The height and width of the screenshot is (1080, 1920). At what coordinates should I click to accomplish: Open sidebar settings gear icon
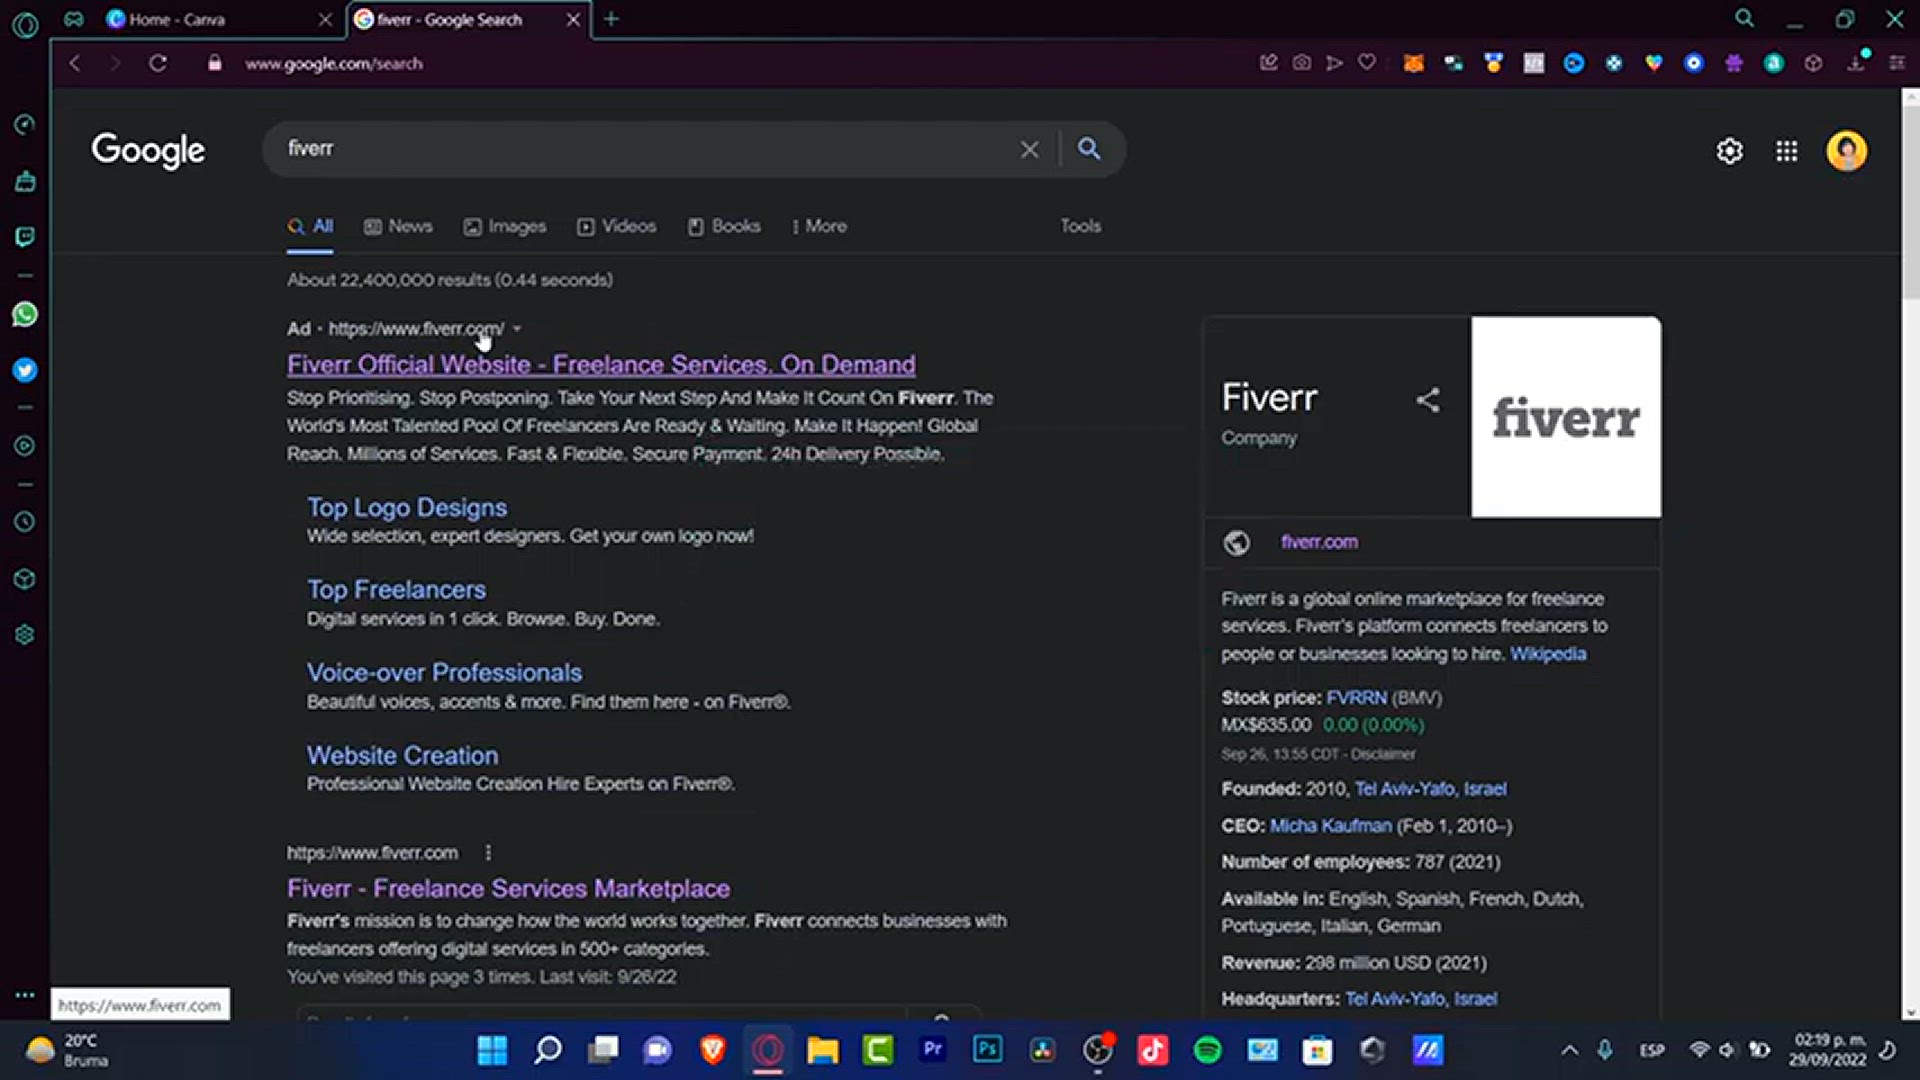tap(25, 635)
